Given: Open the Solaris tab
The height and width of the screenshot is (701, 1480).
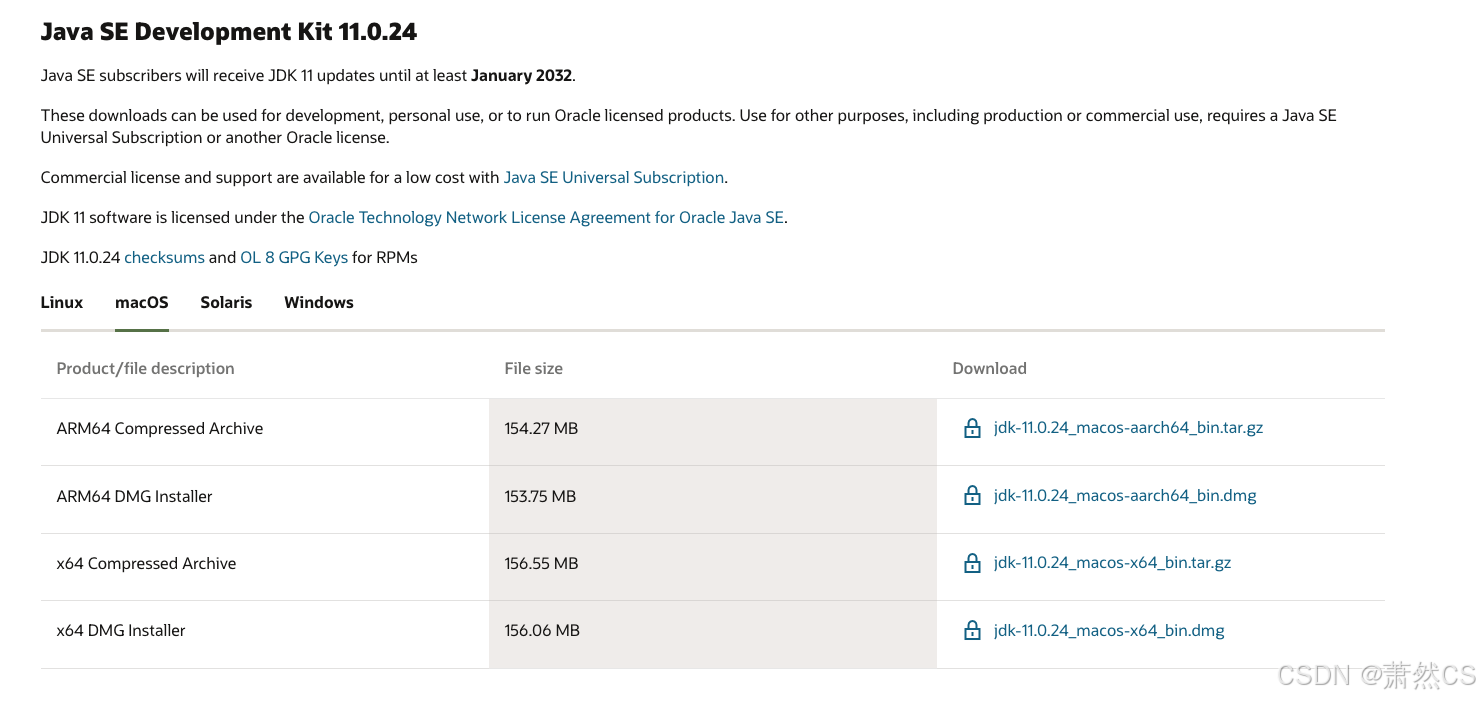Looking at the screenshot, I should (x=226, y=302).
